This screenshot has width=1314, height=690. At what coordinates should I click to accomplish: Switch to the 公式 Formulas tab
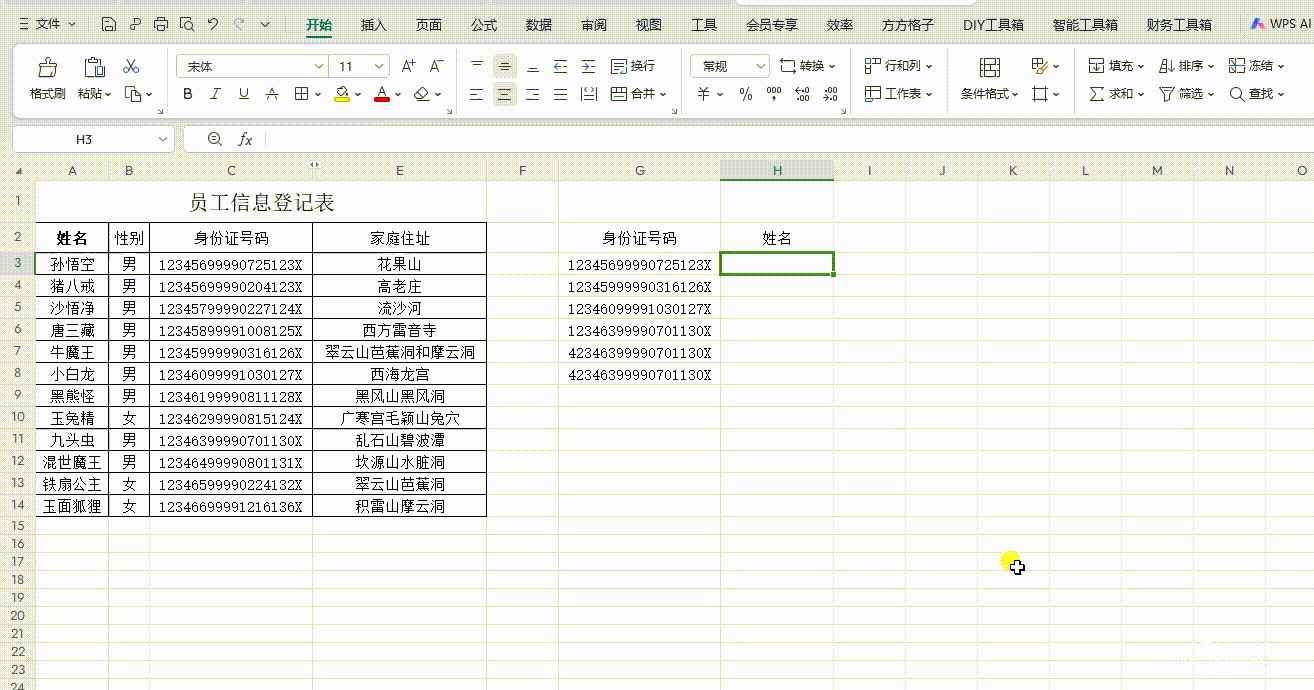click(x=484, y=25)
